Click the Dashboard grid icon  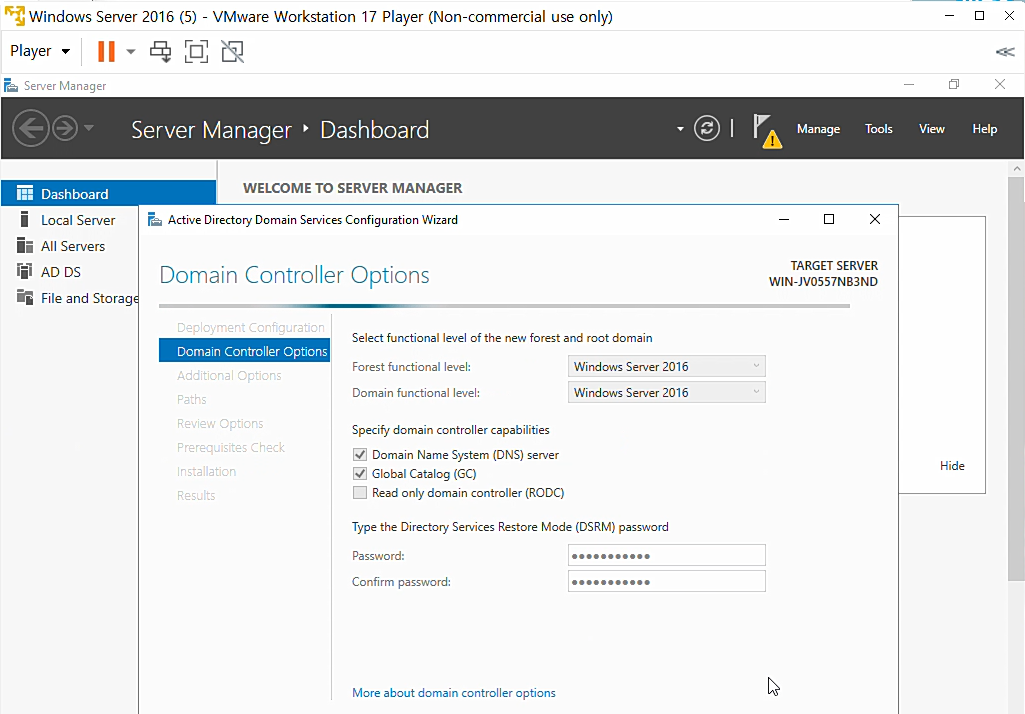[25, 194]
